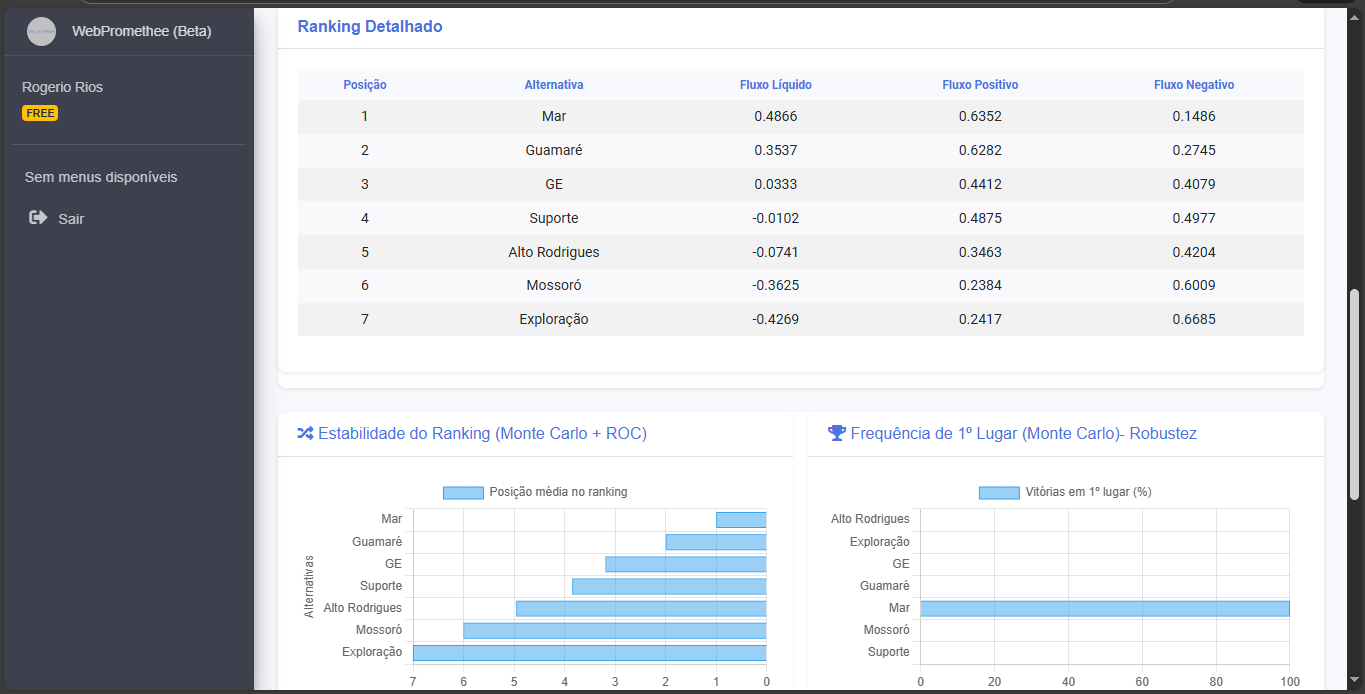Click the WebPromethee logo avatar

point(41,31)
